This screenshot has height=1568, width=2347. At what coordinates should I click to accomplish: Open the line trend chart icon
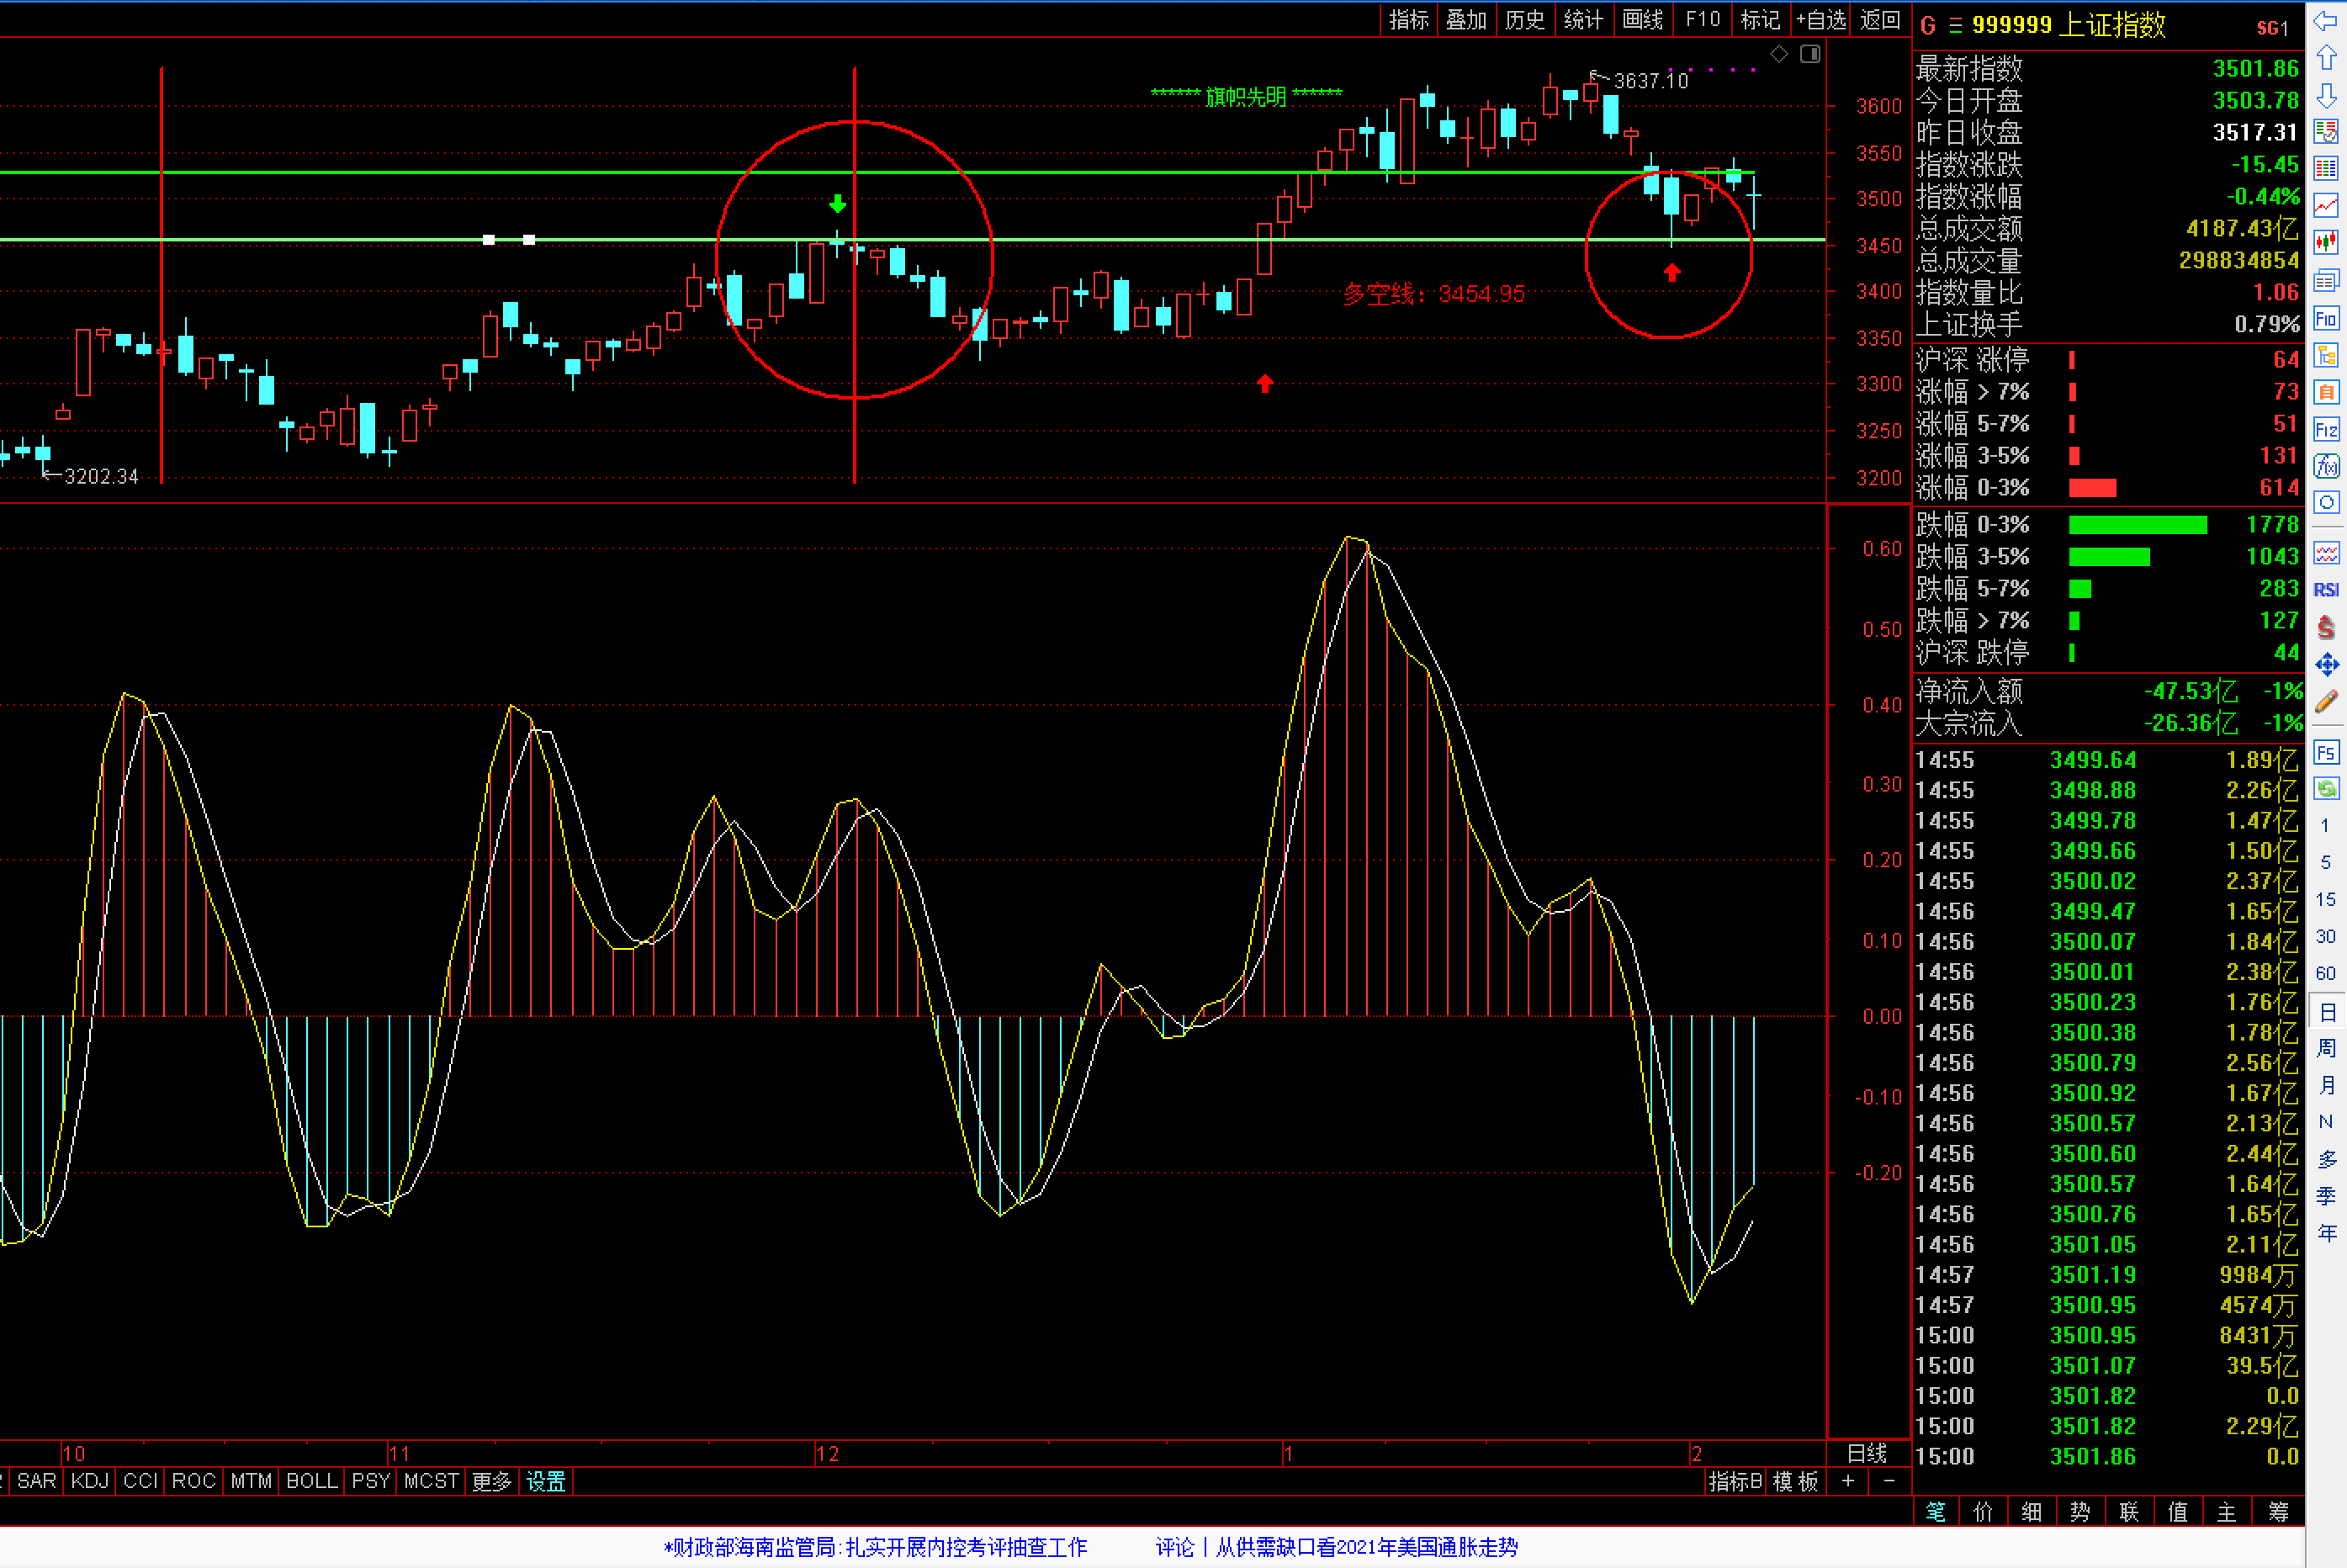click(x=2326, y=205)
